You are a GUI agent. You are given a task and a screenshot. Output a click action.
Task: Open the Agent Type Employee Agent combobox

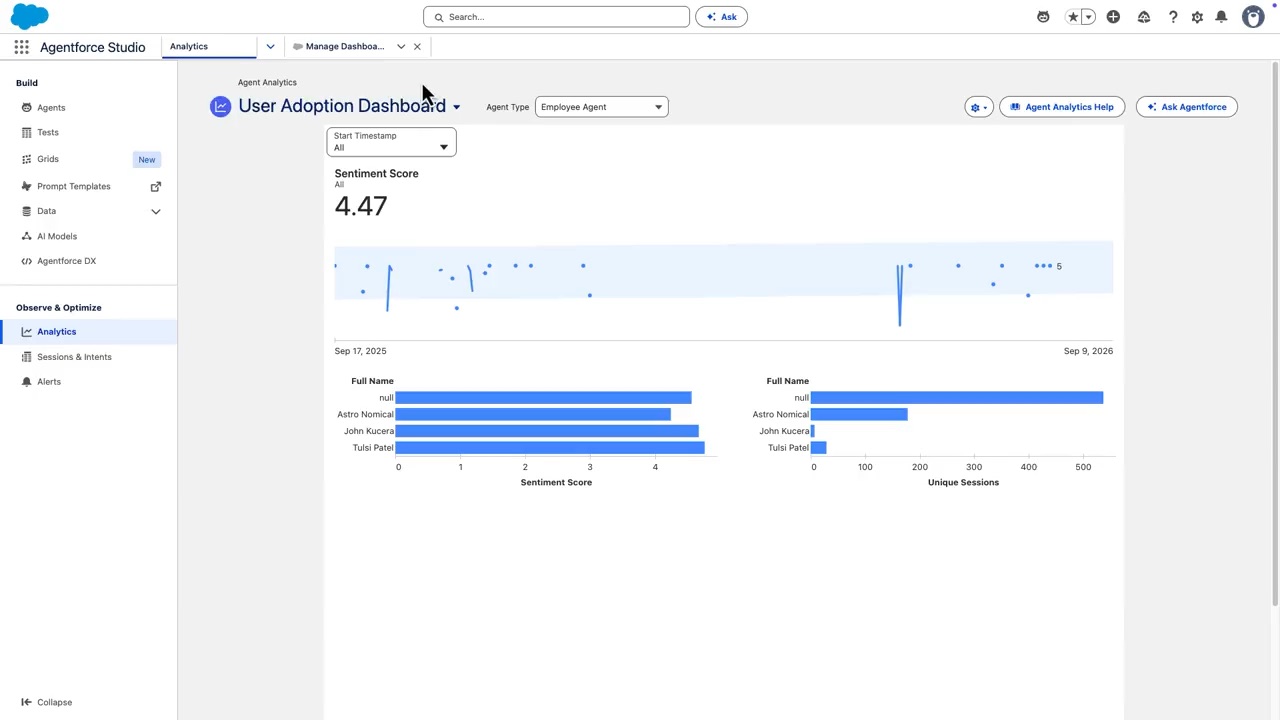(601, 107)
